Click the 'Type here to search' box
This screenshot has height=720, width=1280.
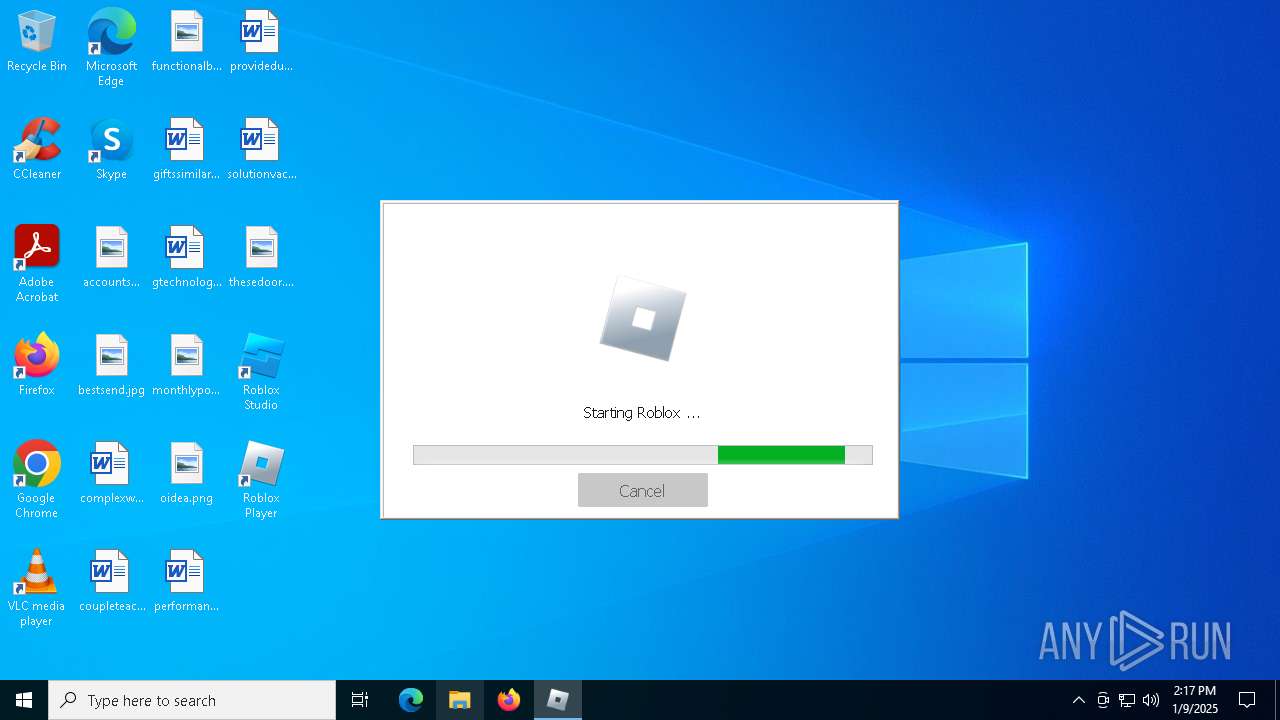point(192,700)
